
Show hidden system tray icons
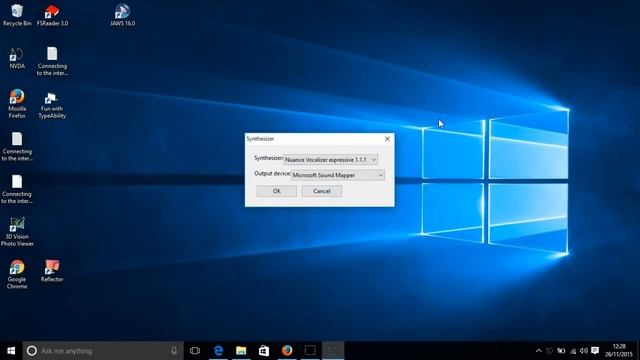[x=539, y=351]
